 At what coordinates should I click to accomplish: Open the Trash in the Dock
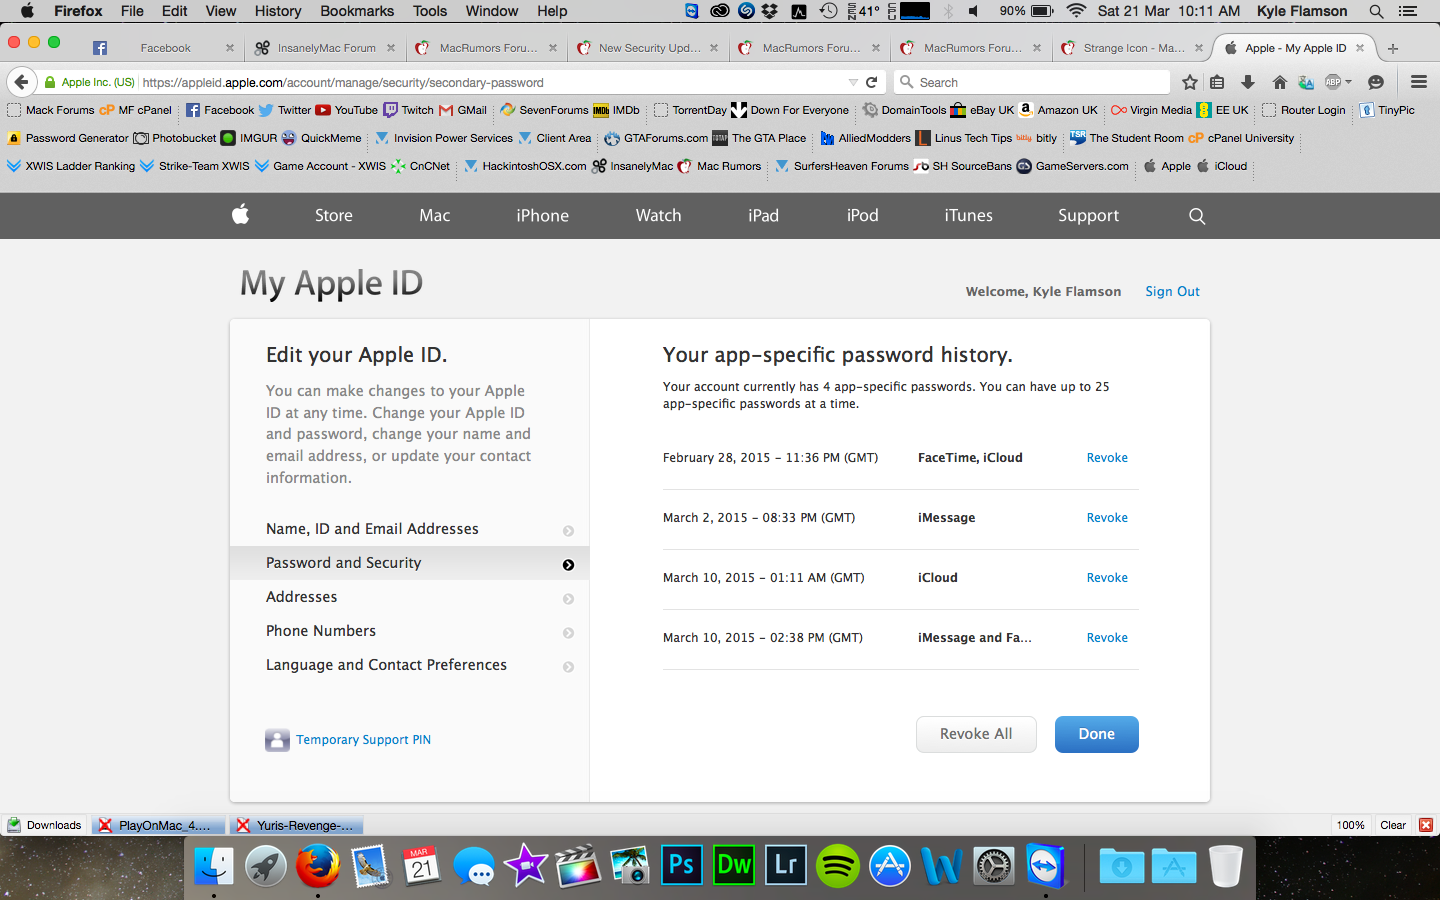pyautogui.click(x=1226, y=866)
